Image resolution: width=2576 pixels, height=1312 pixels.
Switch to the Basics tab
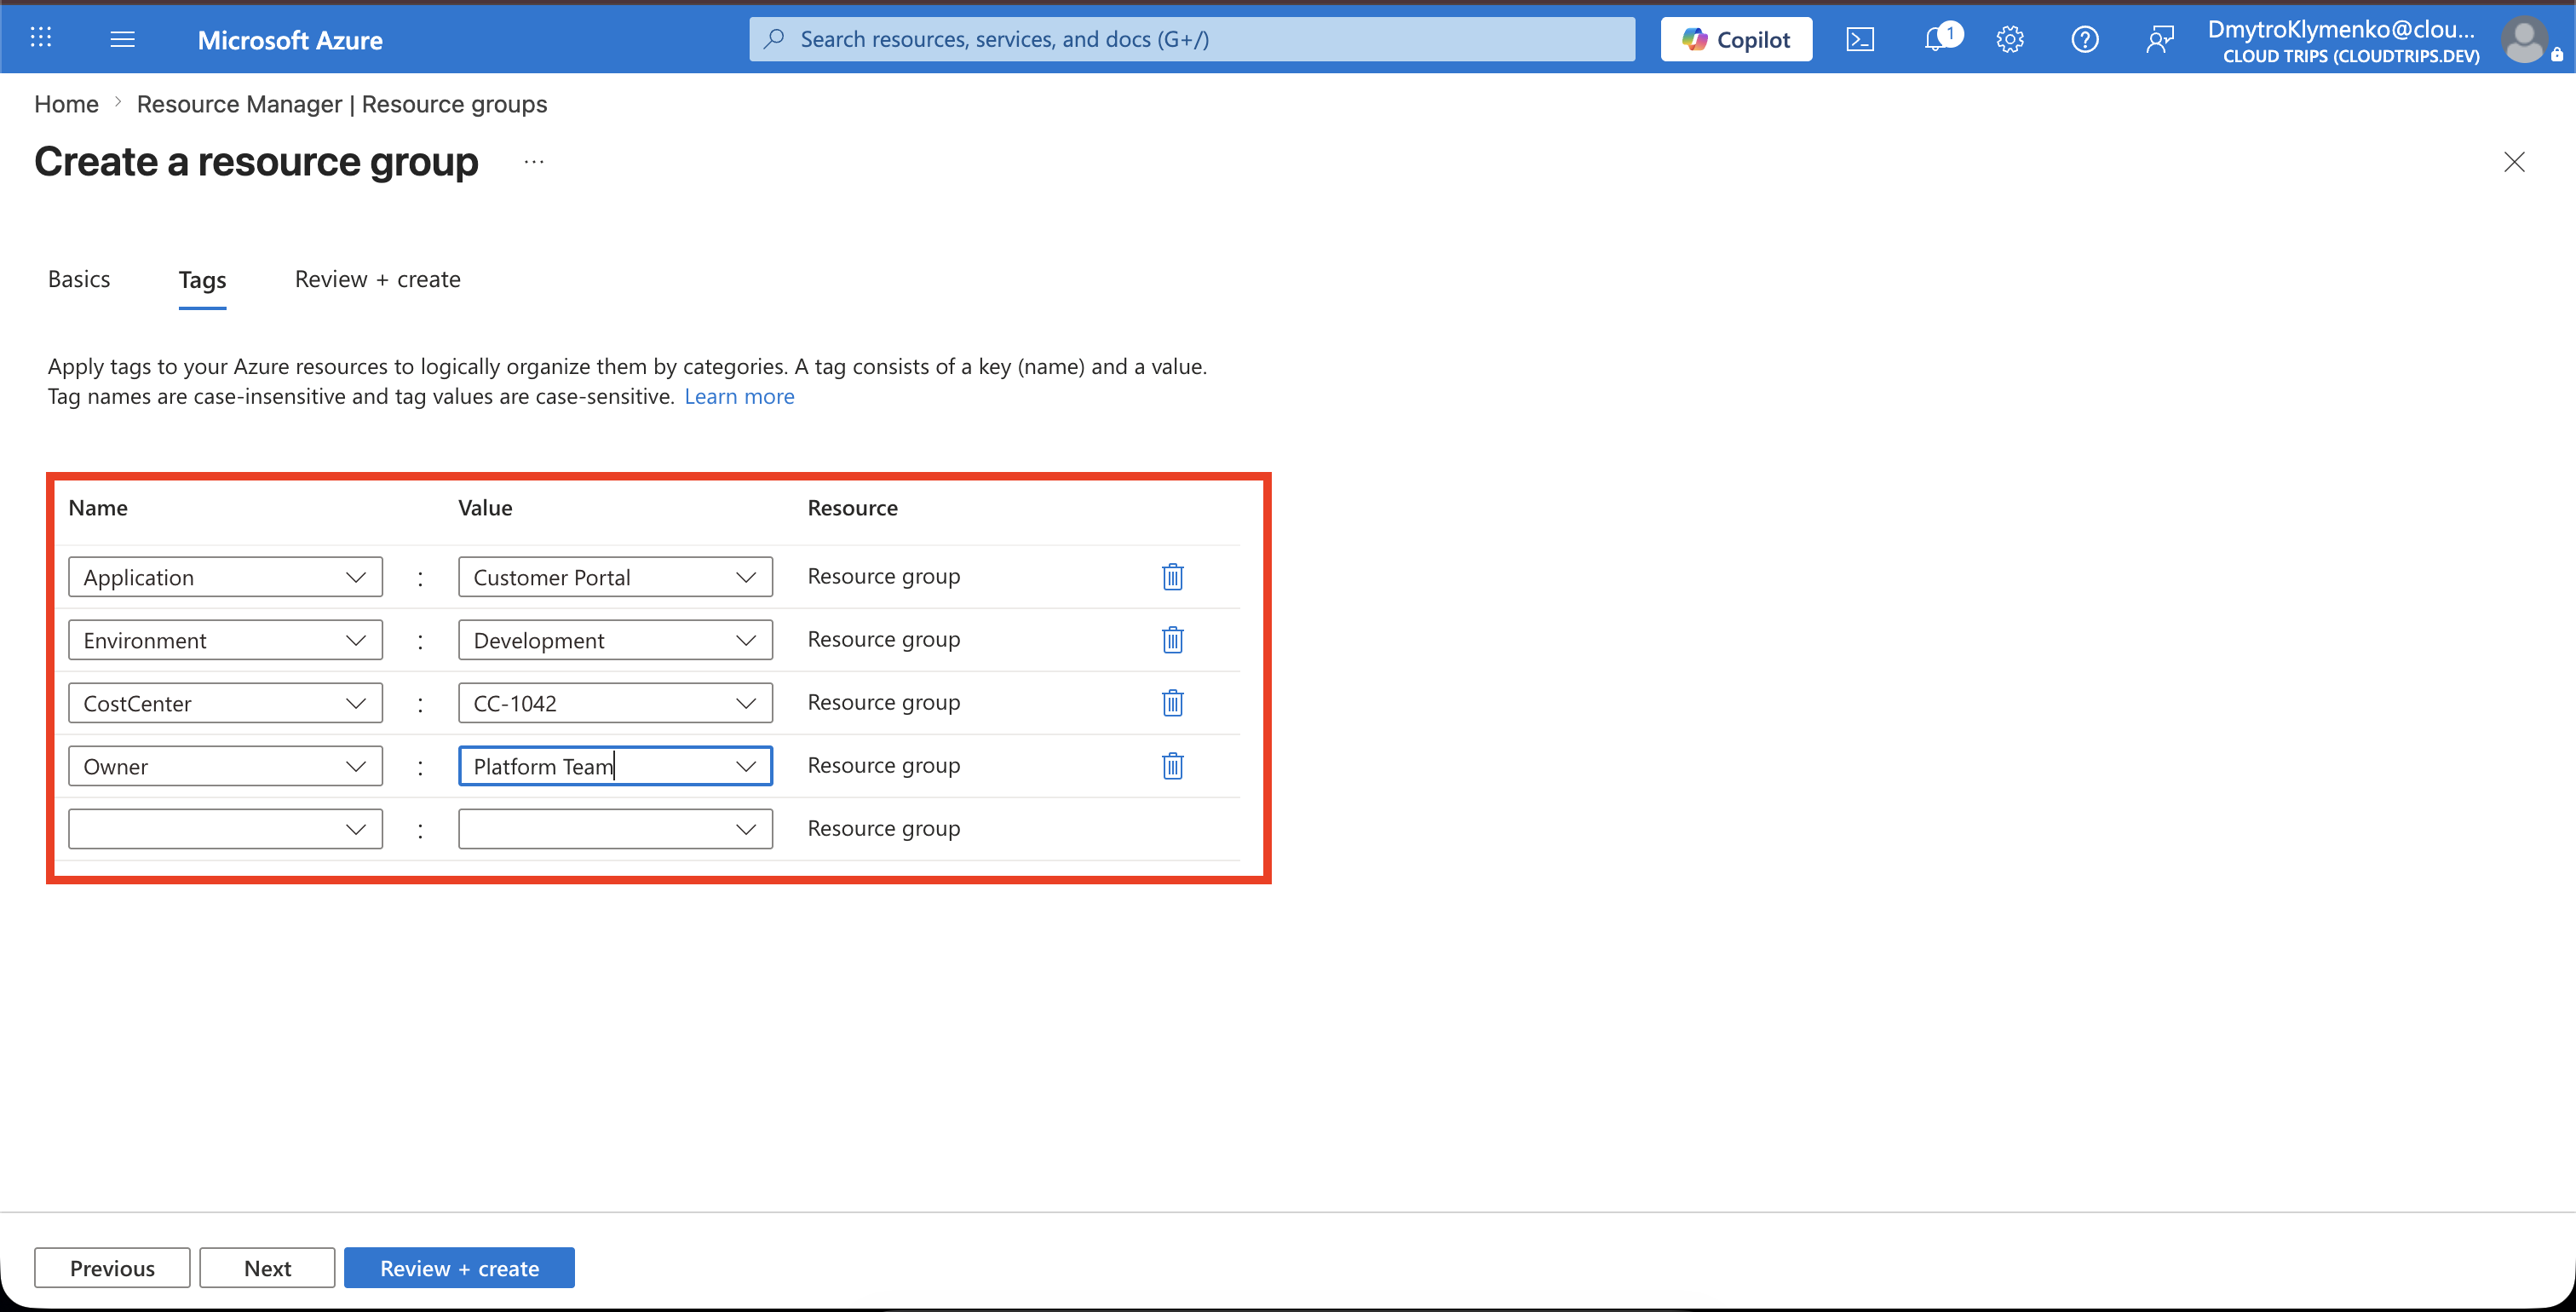(x=79, y=279)
